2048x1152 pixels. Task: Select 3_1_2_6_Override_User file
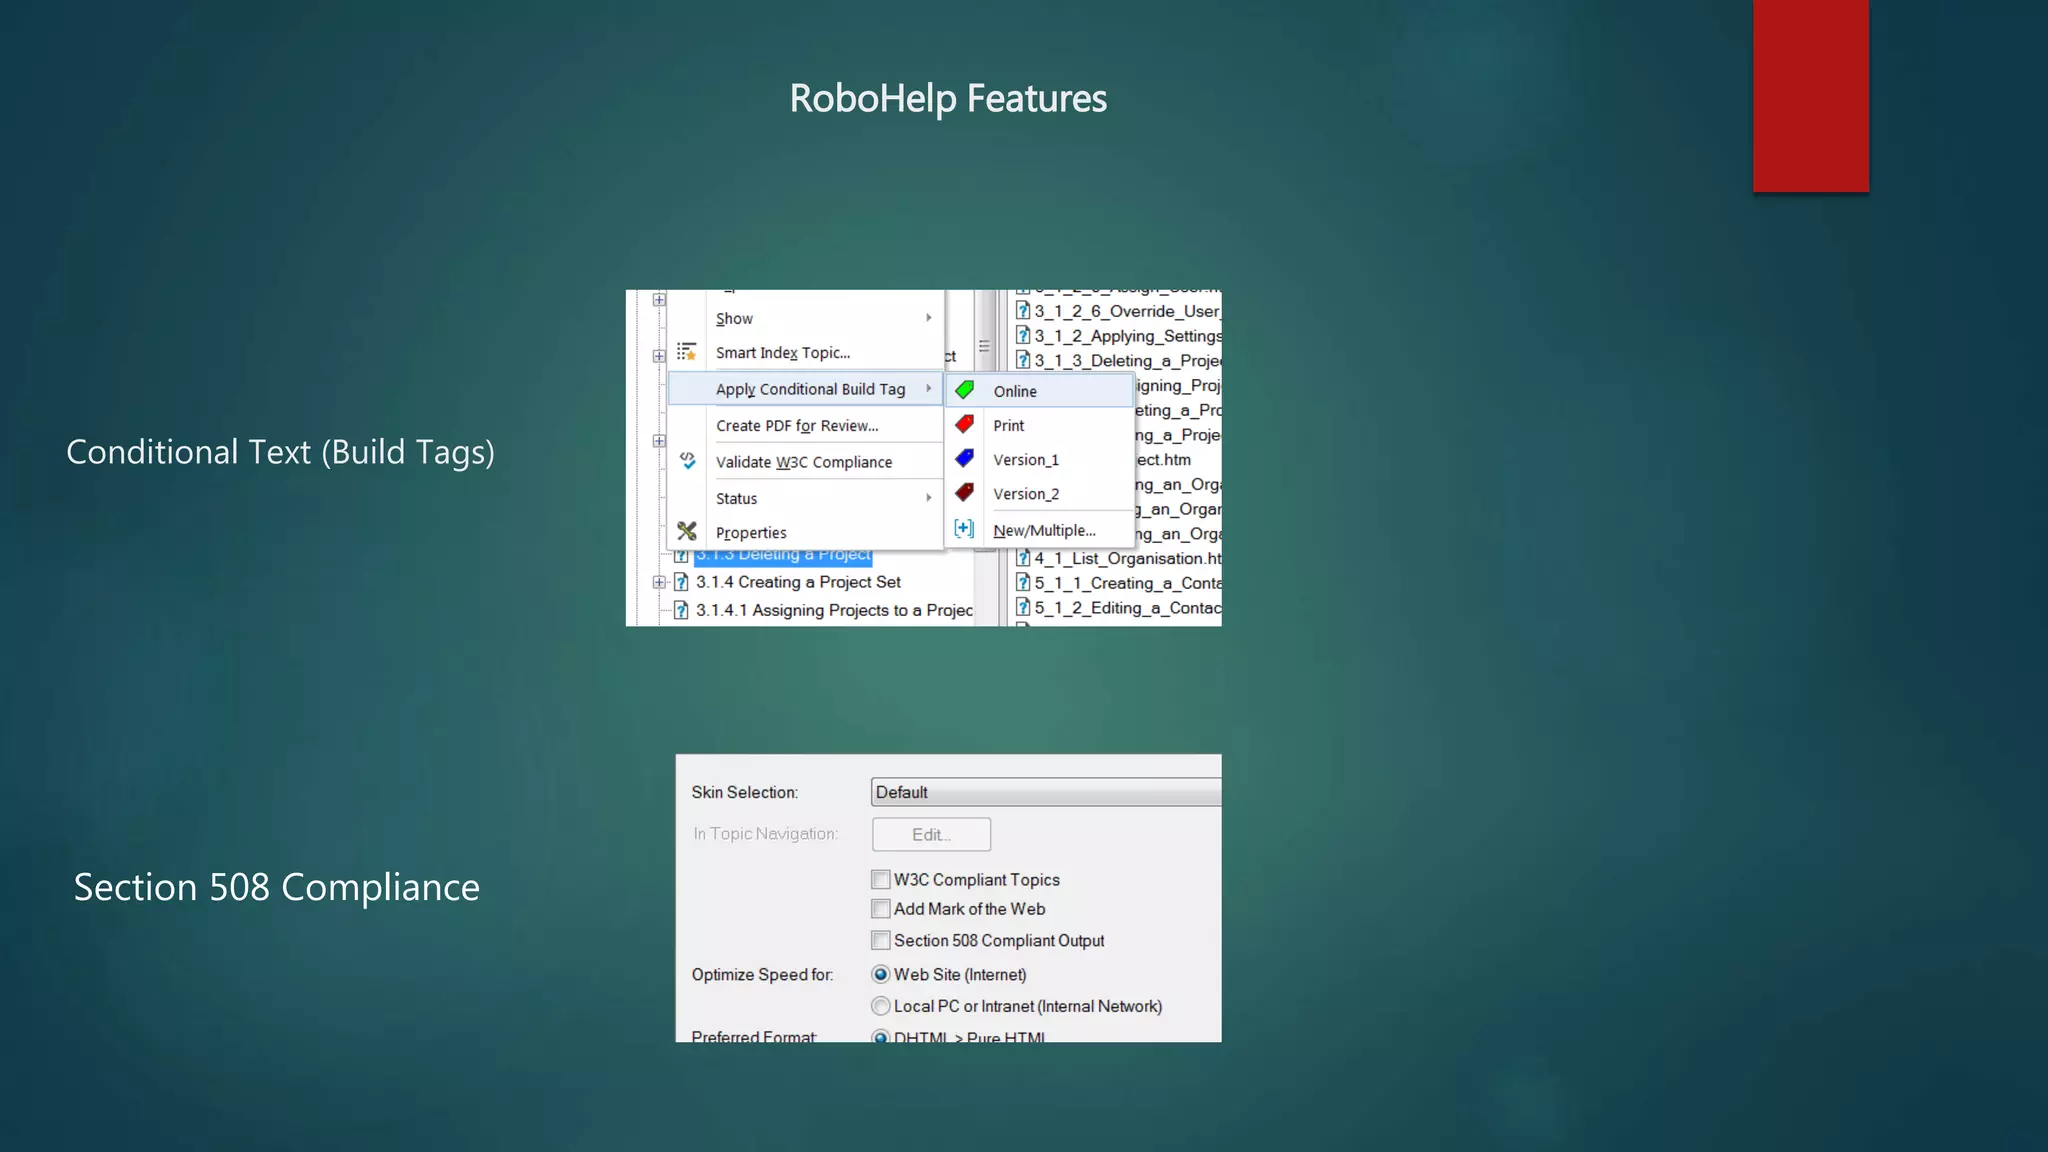(1127, 311)
